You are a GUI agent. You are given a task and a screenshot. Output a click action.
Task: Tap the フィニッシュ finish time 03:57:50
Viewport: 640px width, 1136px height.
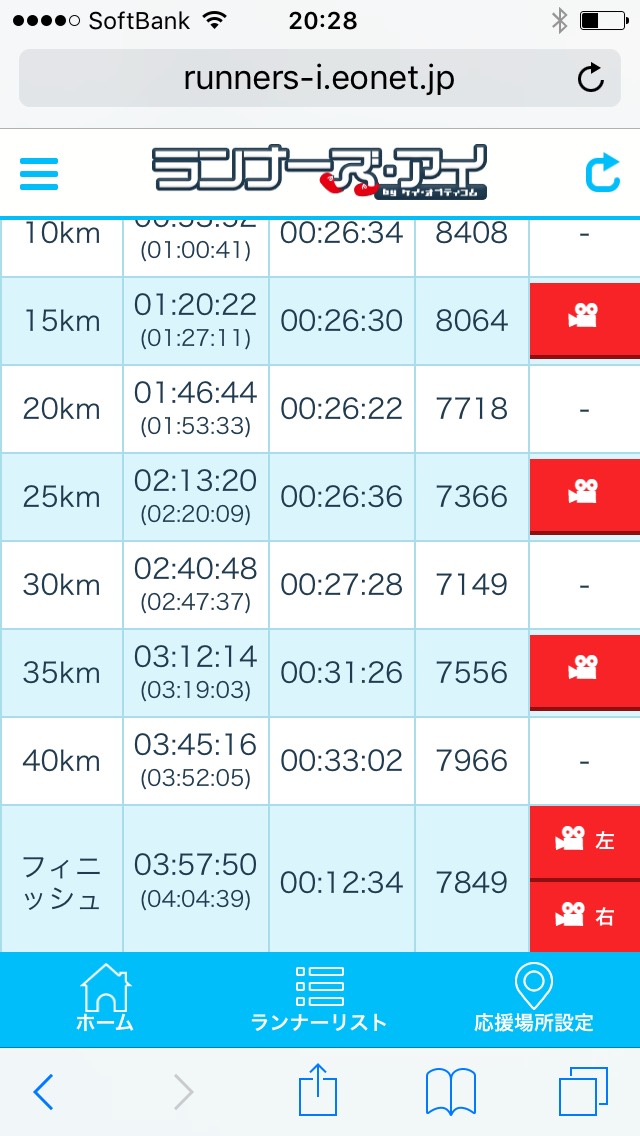(196, 864)
